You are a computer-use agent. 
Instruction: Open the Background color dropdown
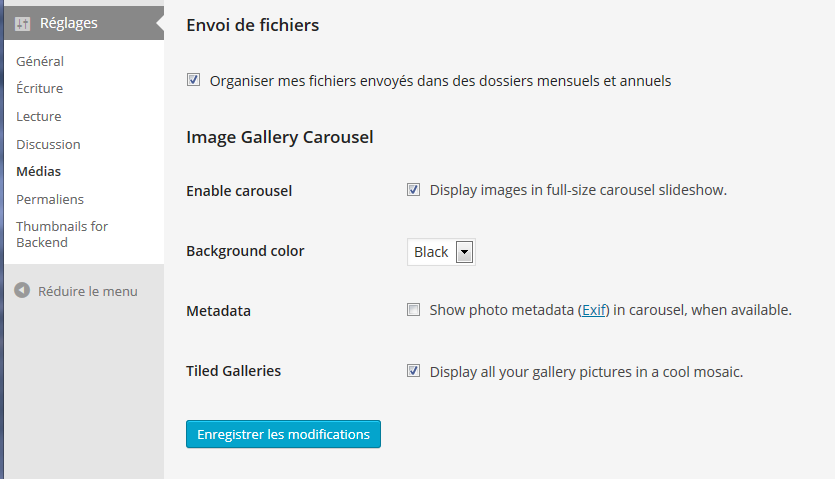(441, 252)
